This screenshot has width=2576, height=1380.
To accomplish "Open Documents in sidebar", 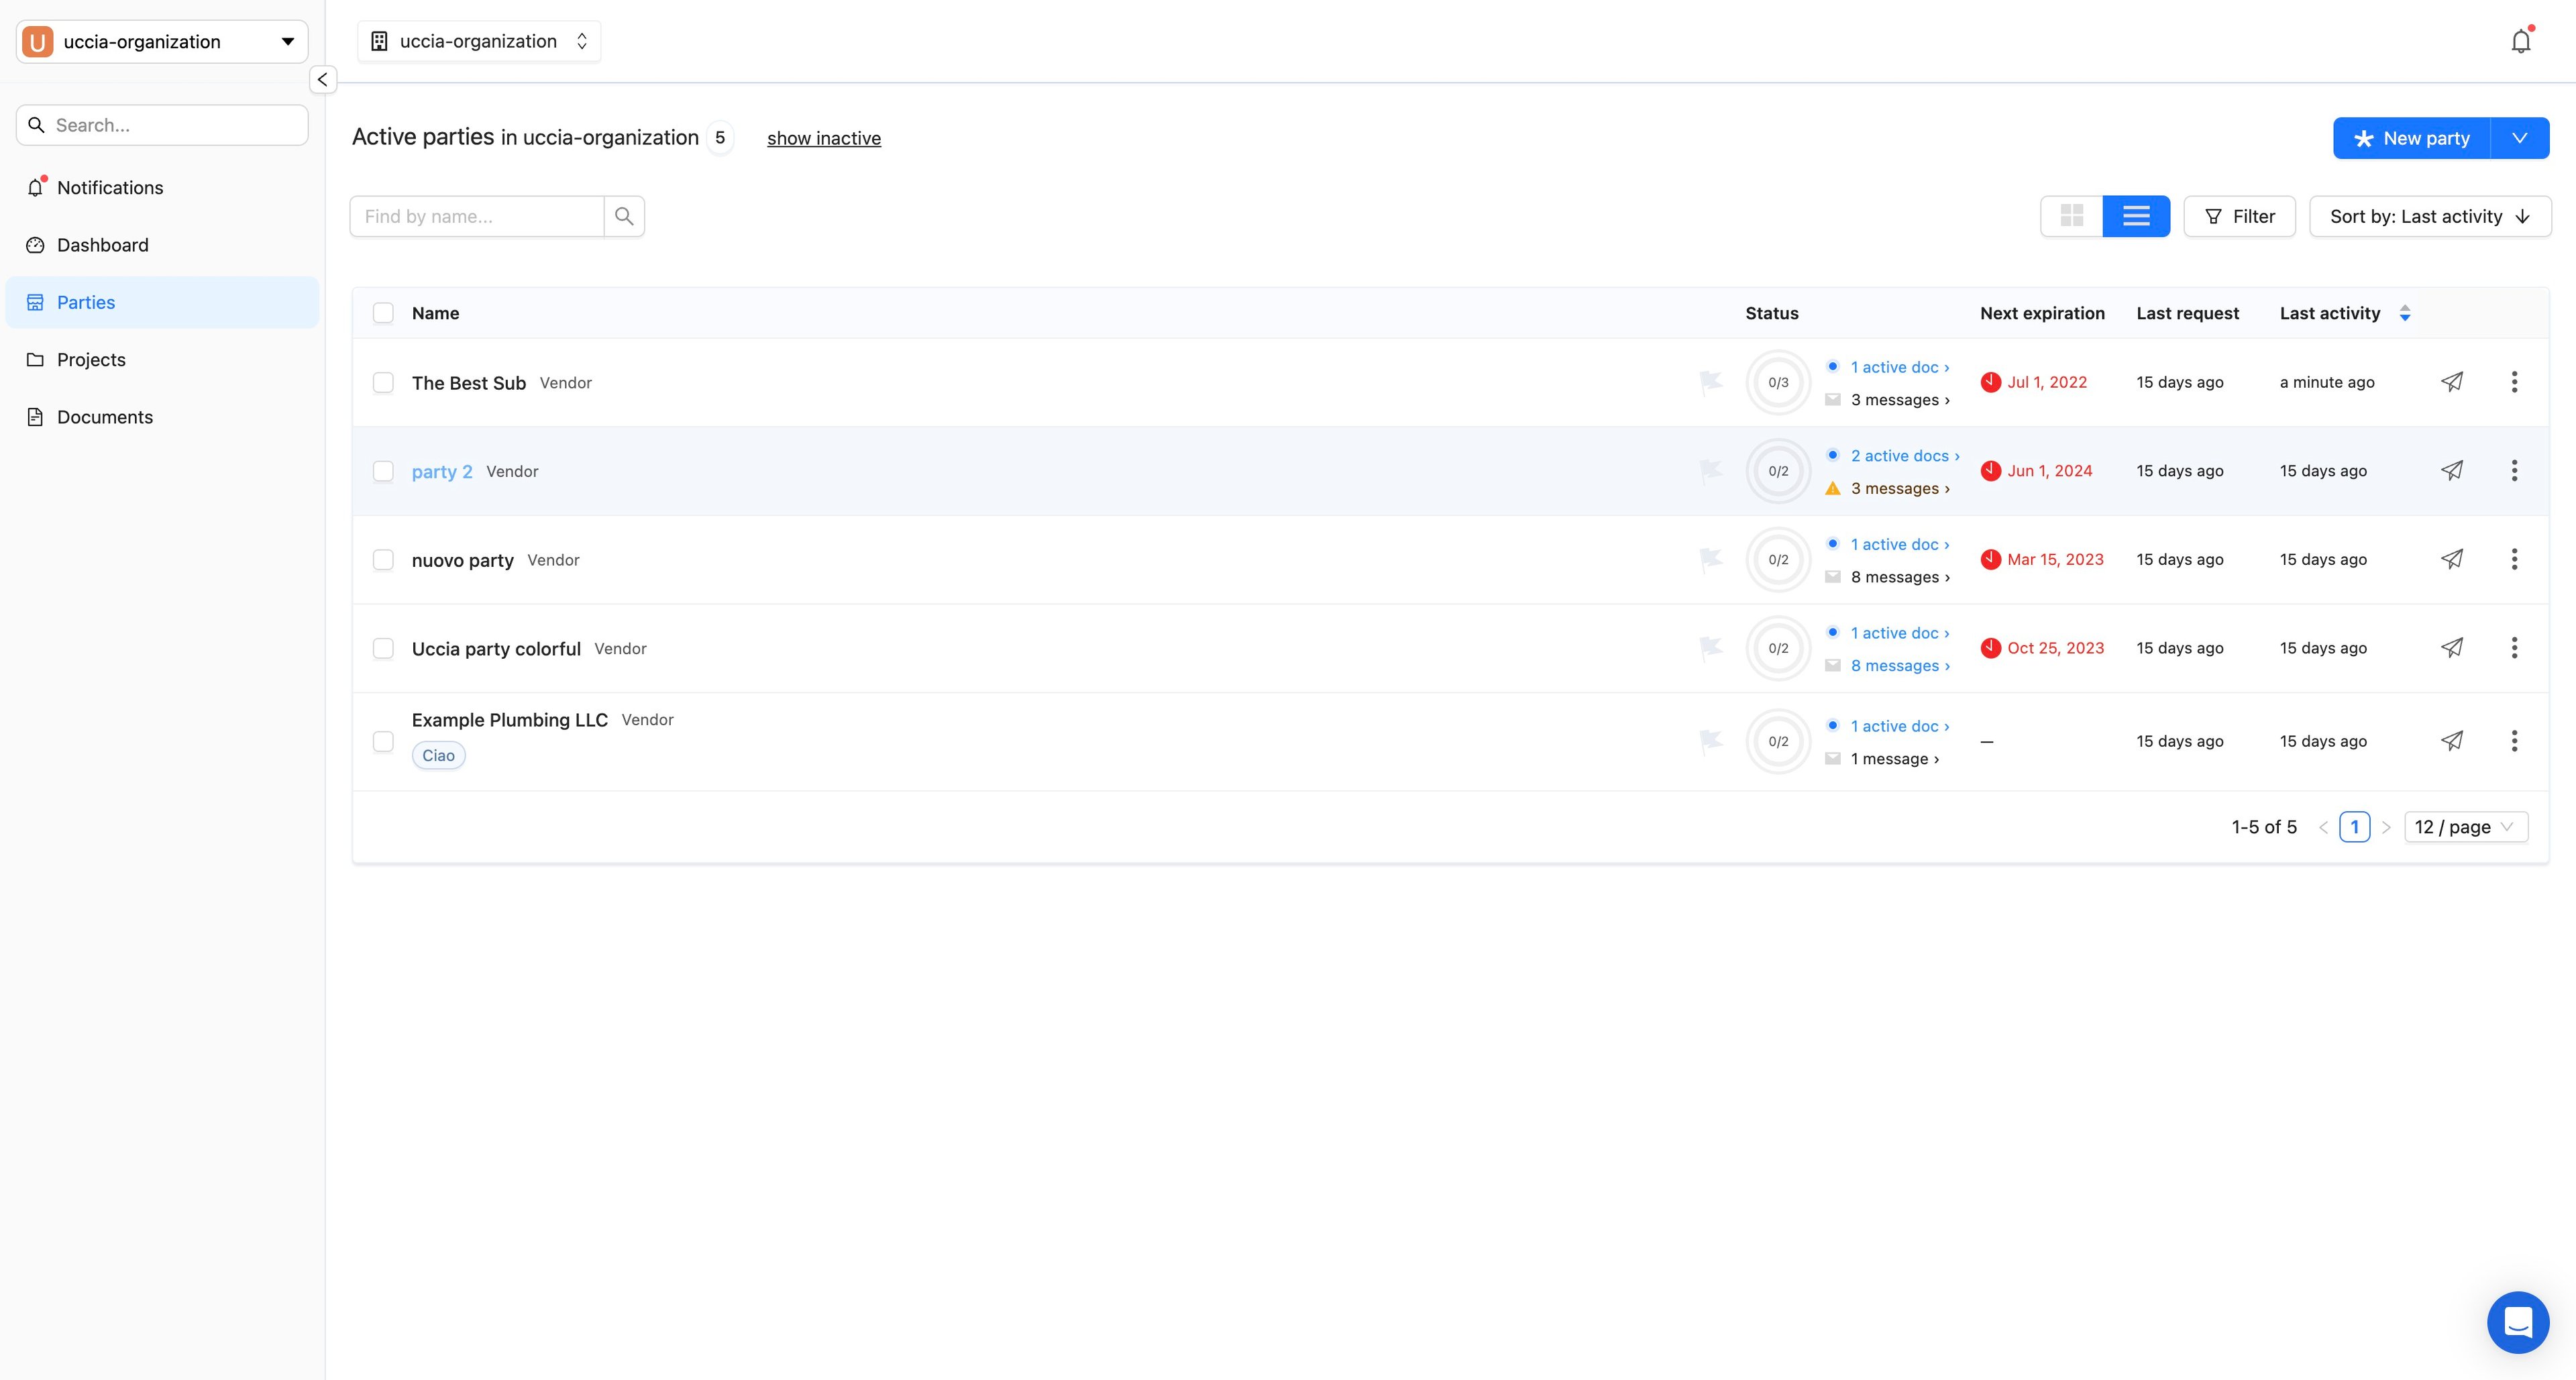I will click(104, 417).
